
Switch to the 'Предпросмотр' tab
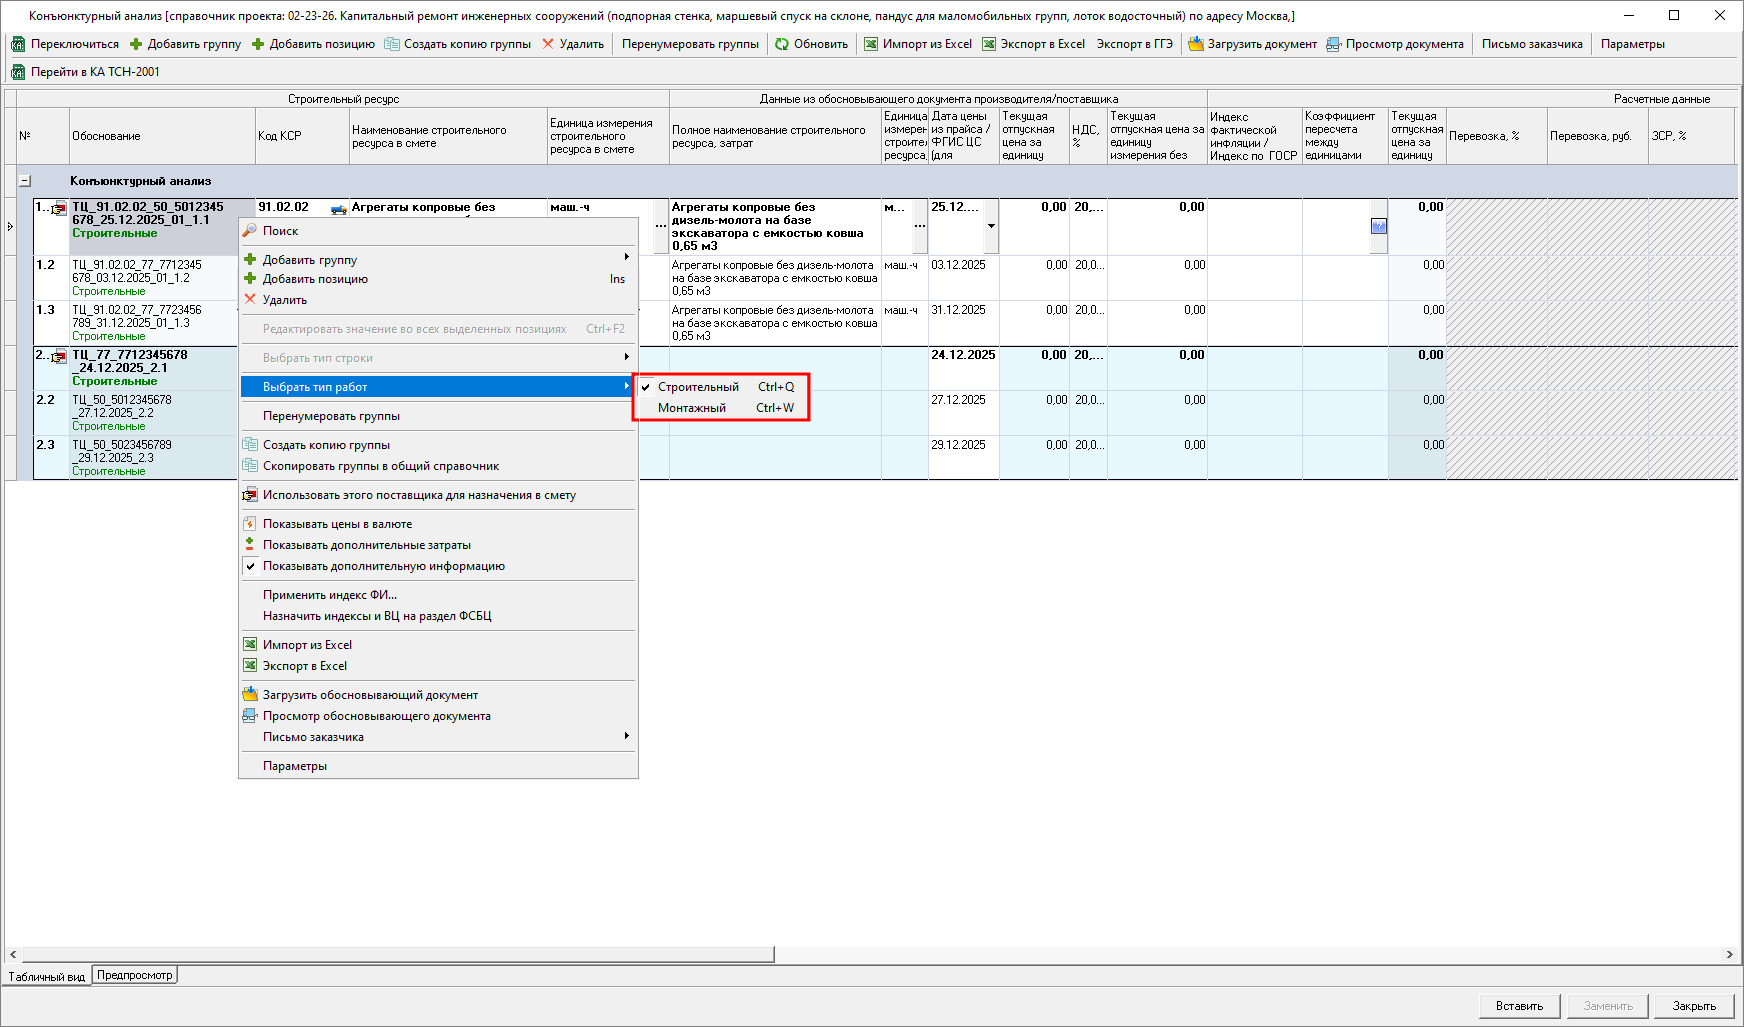pyautogui.click(x=135, y=975)
